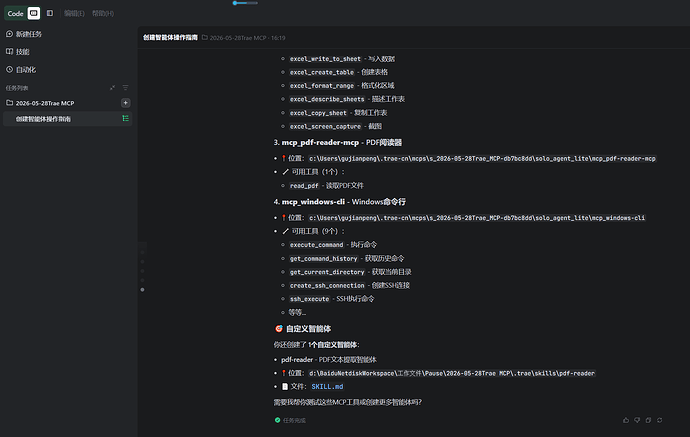Toggle the sidebar panel layout icon
690x437 pixels.
(50, 13)
